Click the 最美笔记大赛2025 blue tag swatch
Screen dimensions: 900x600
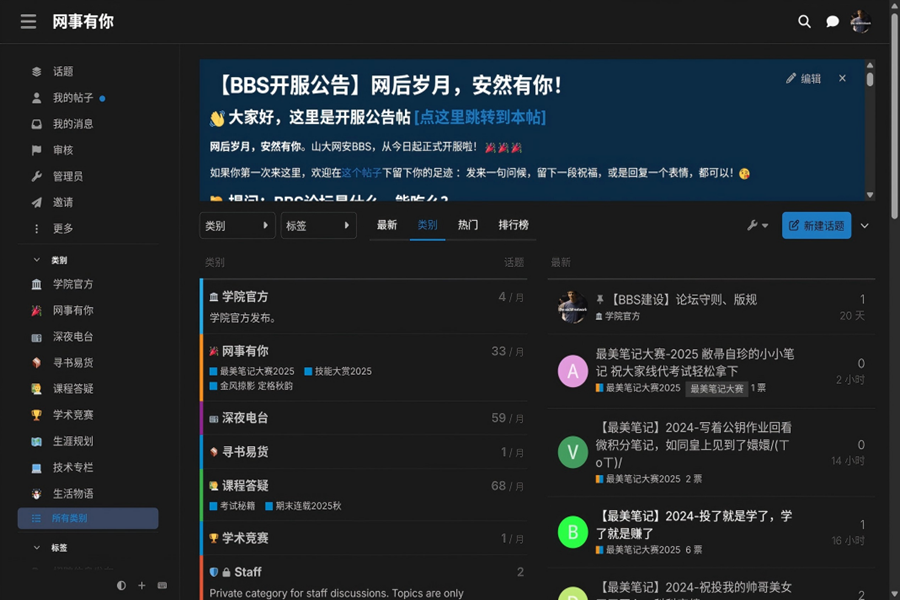click(214, 371)
